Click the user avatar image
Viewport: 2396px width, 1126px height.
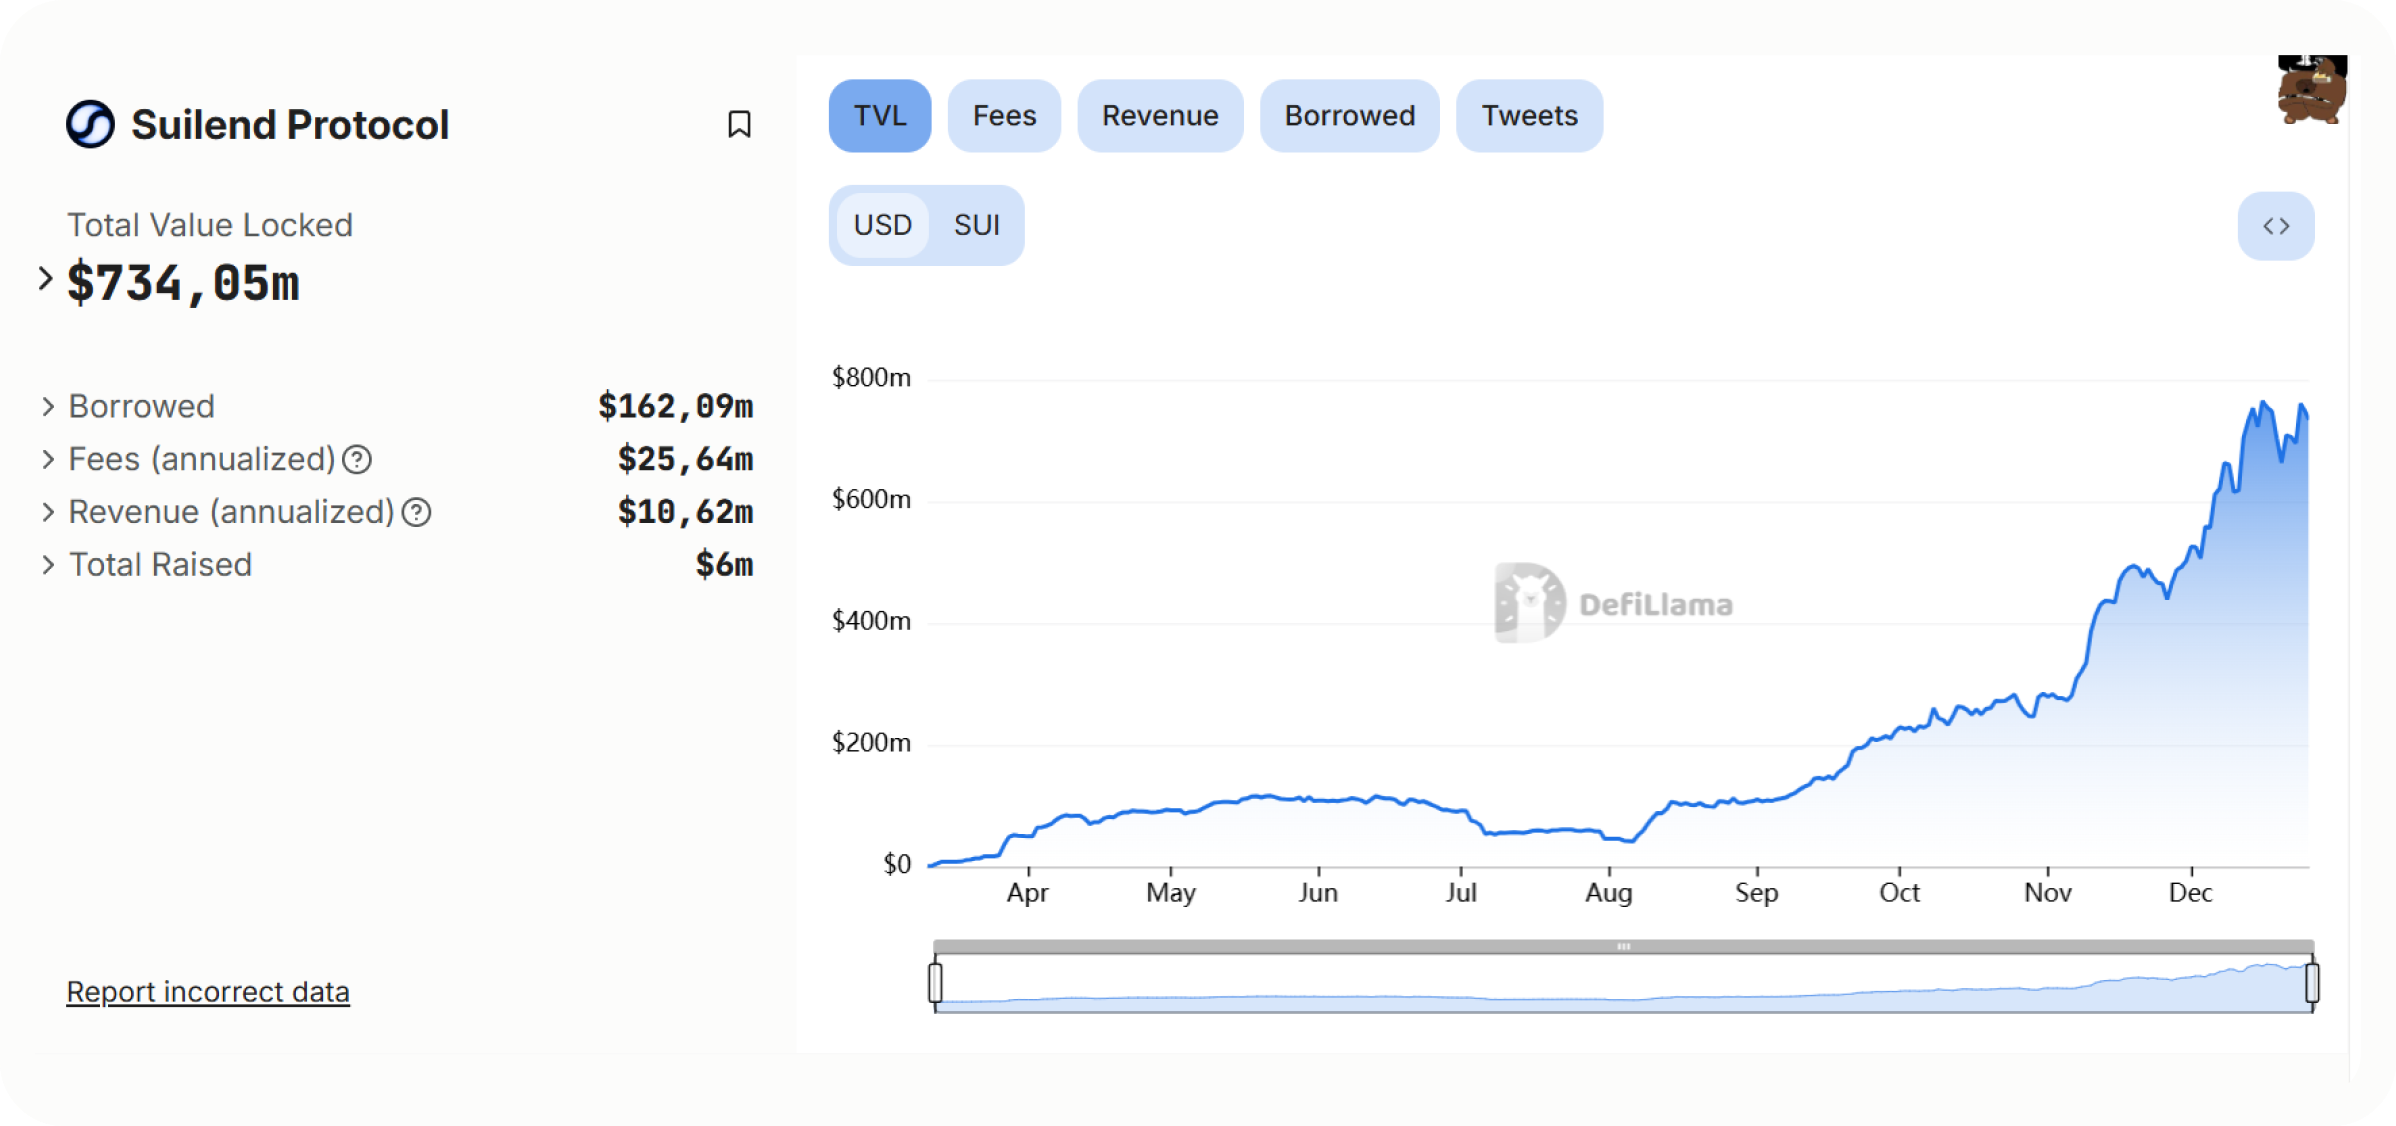click(x=2311, y=90)
